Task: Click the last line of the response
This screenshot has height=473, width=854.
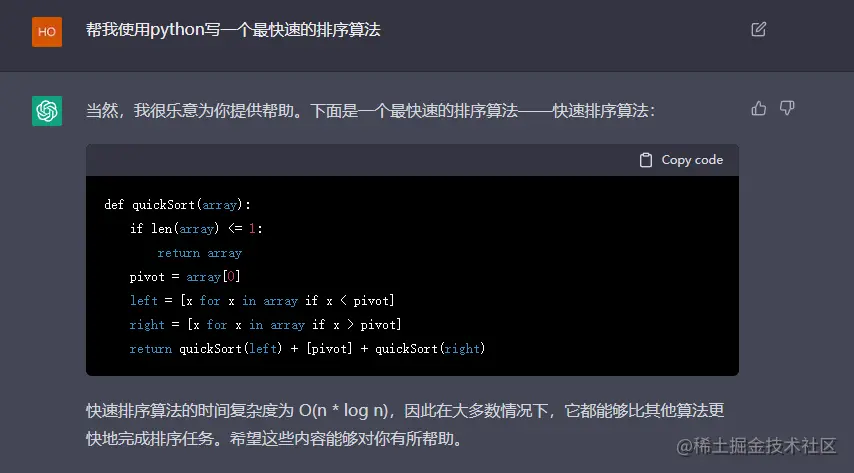Action: coord(274,439)
